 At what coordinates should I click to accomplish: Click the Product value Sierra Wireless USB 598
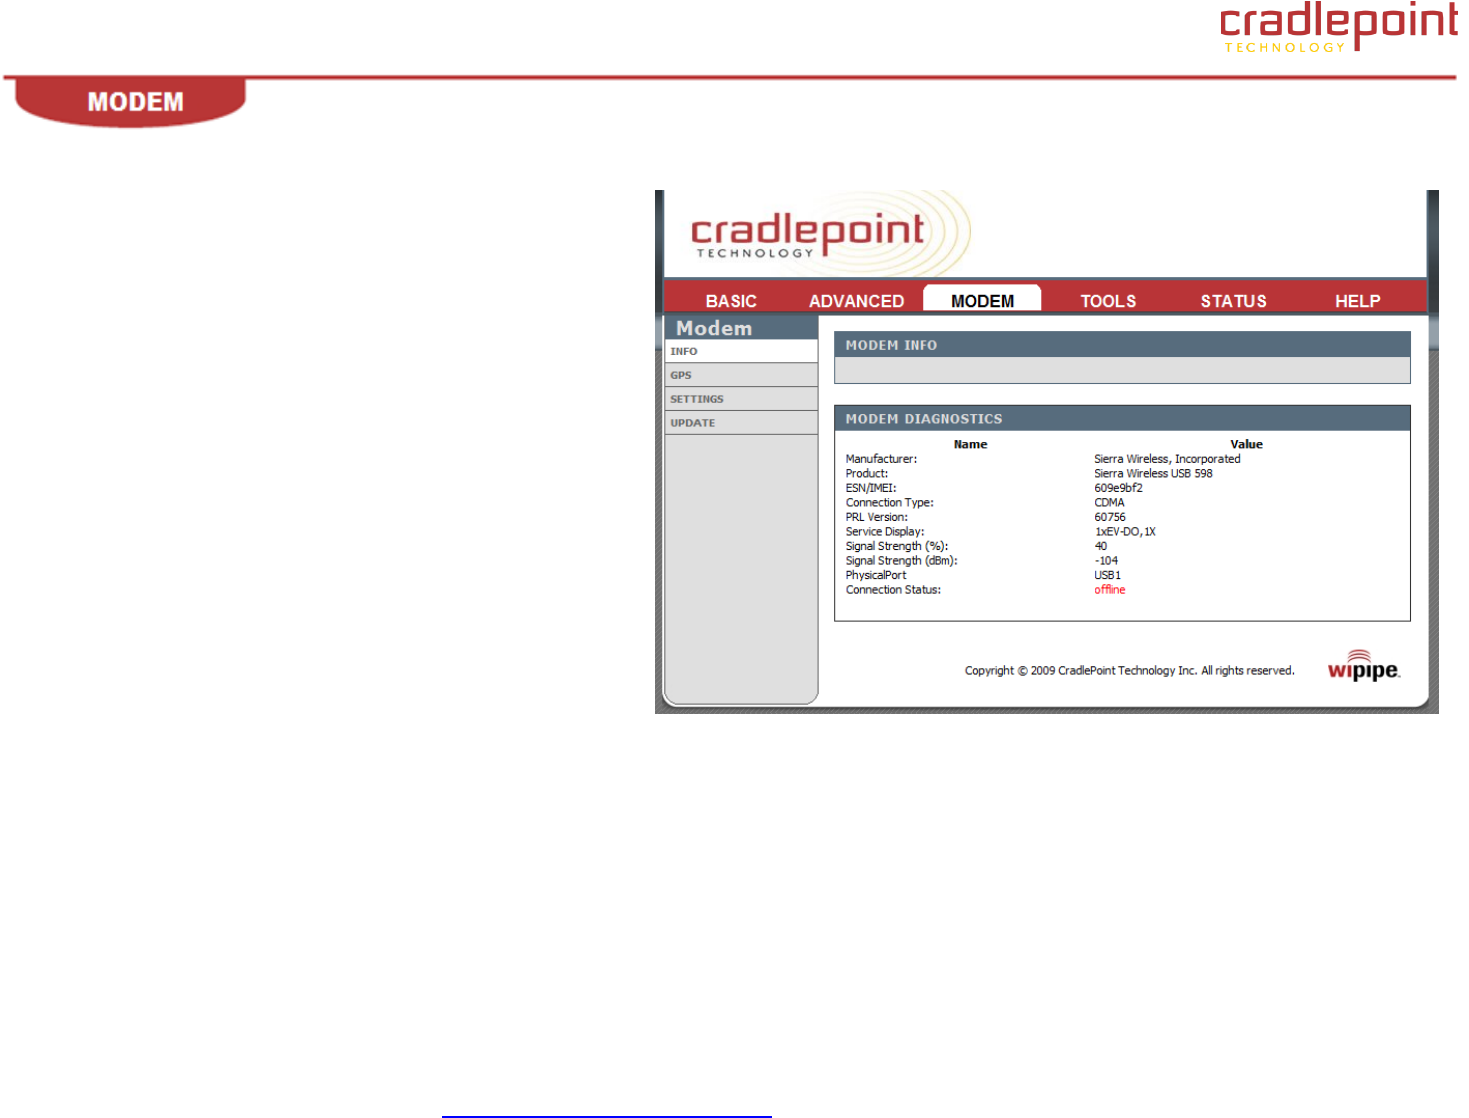tap(1153, 474)
